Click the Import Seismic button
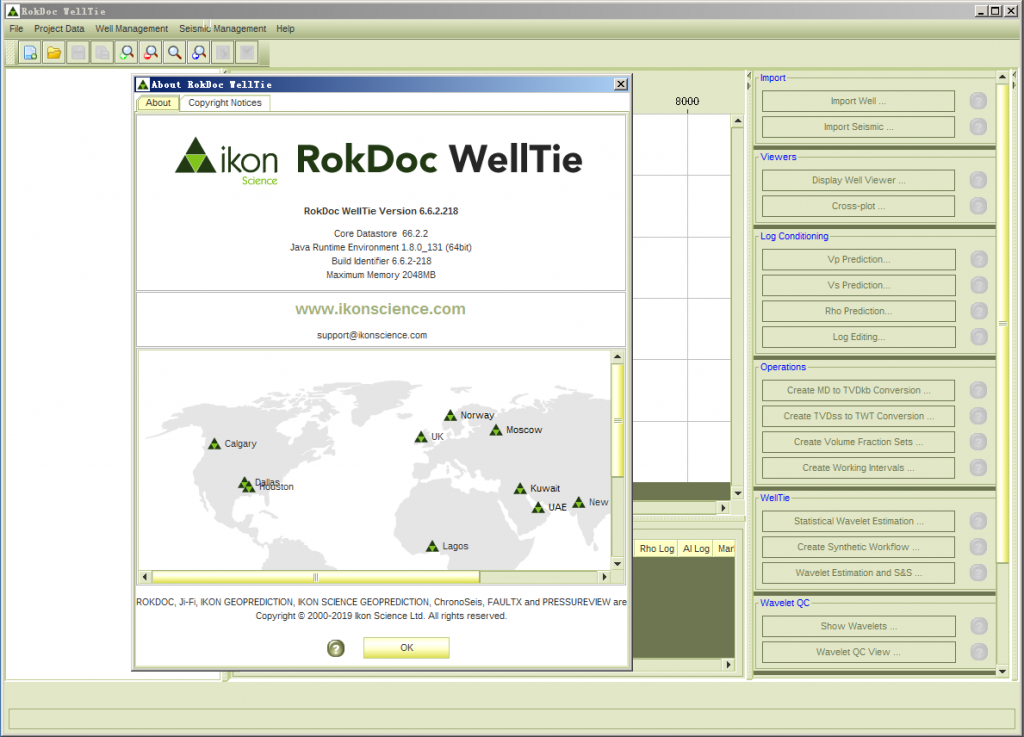 [x=858, y=127]
